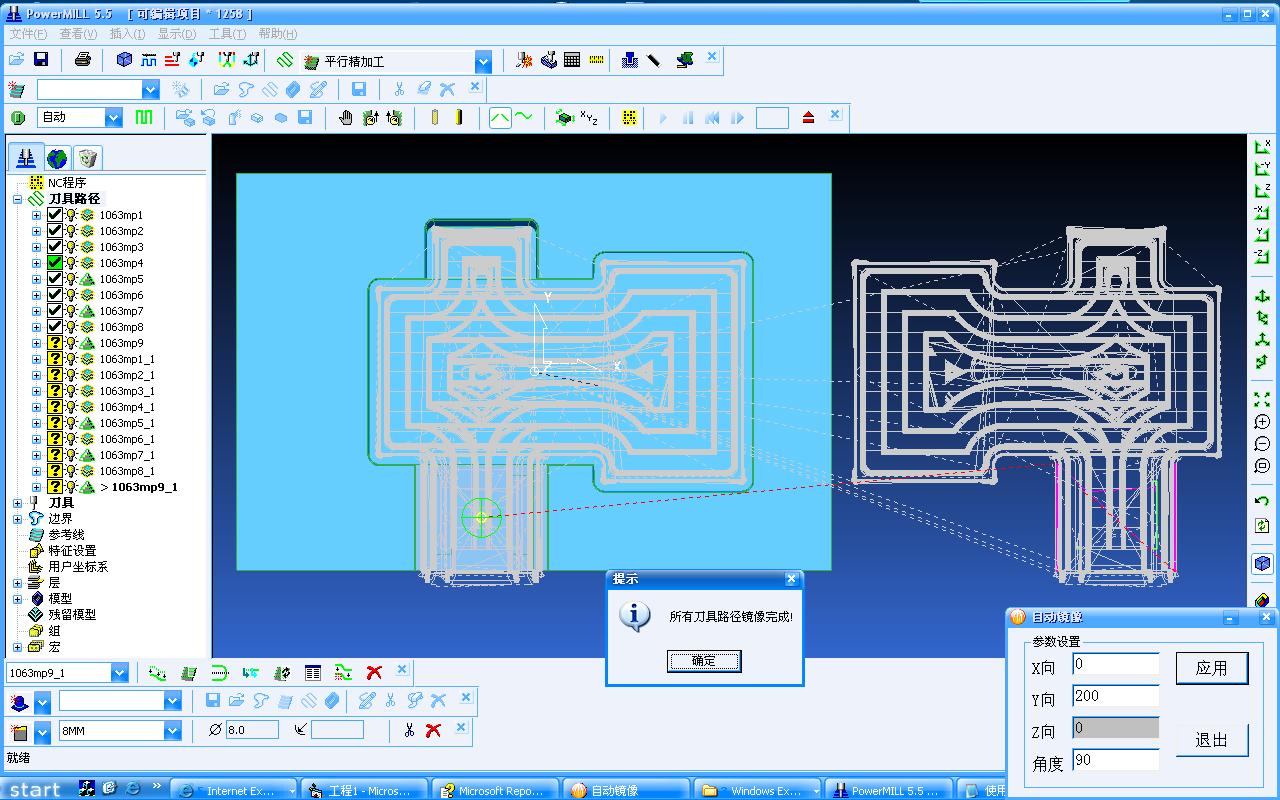Image resolution: width=1280 pixels, height=800 pixels.
Task: Open the 插入(I) menu
Action: click(127, 34)
